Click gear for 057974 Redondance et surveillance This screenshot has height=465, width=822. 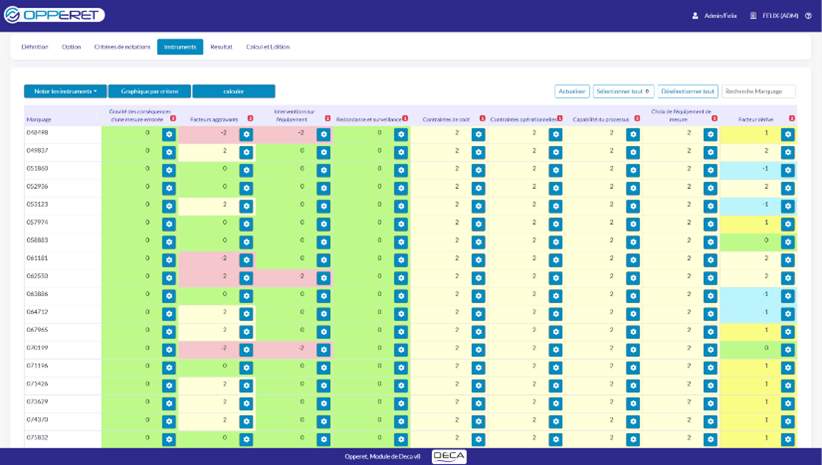click(x=401, y=224)
